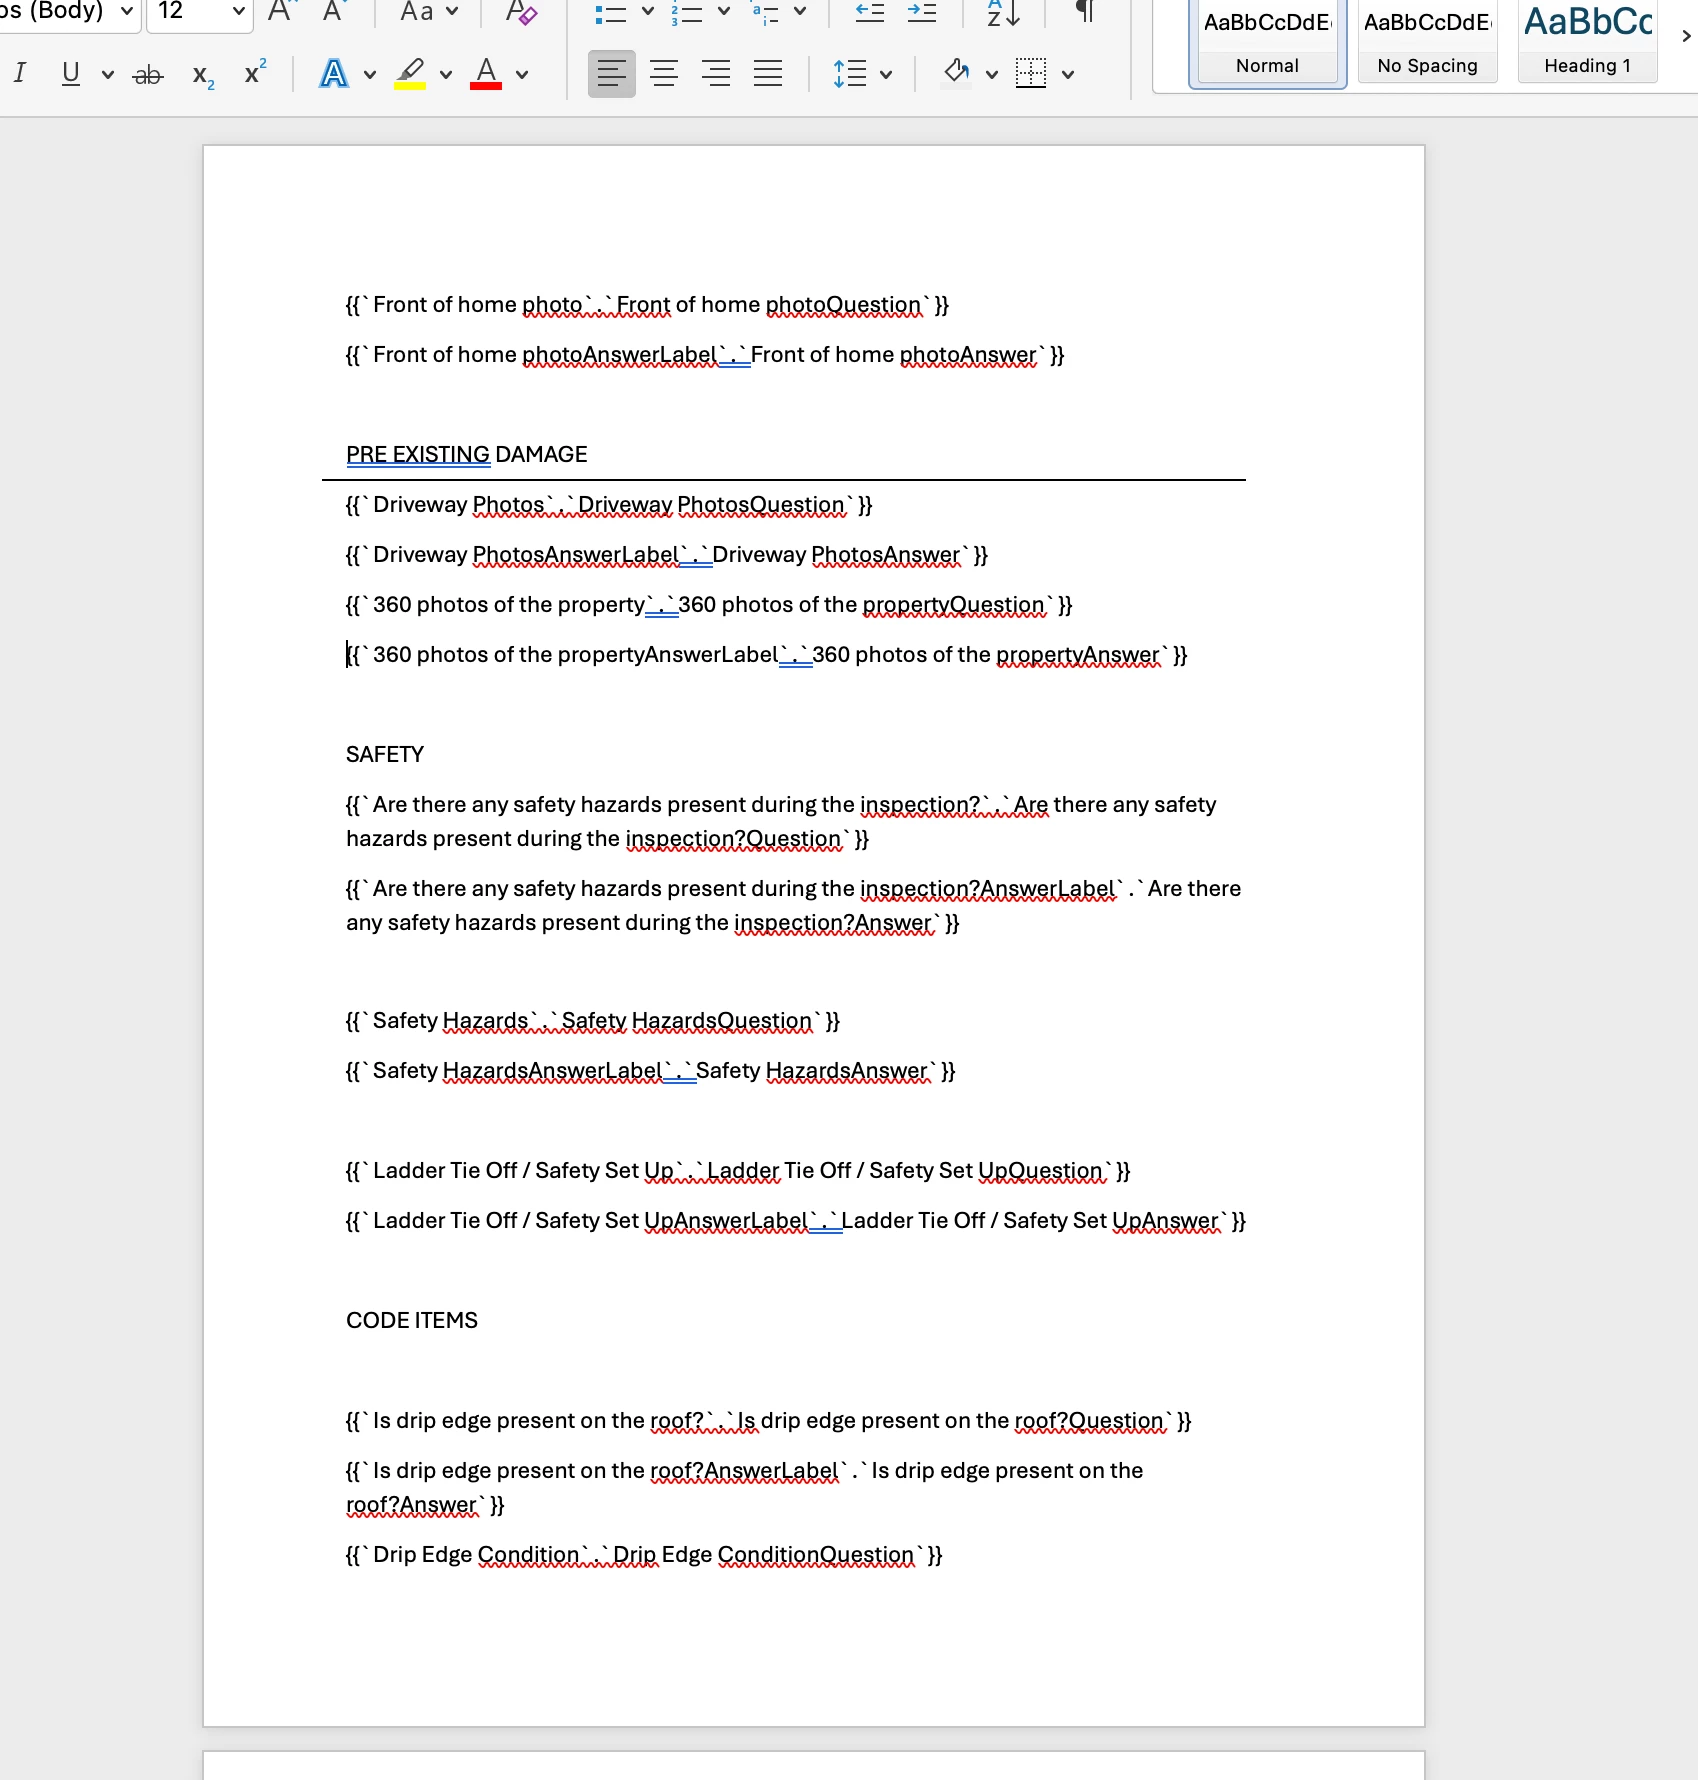This screenshot has width=1698, height=1780.
Task: Apply Normal style
Action: click(x=1267, y=42)
